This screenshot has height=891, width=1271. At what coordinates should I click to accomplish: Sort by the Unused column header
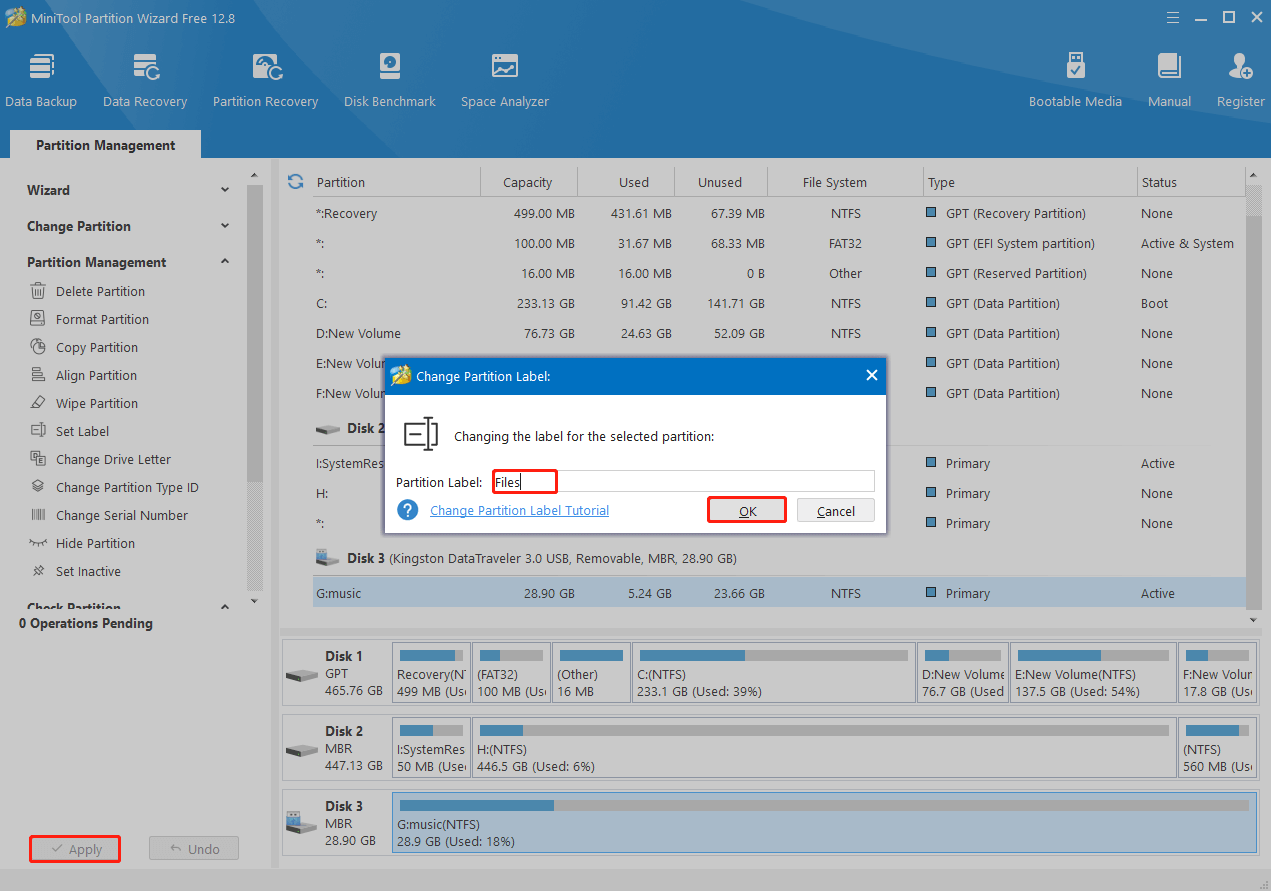pos(720,182)
